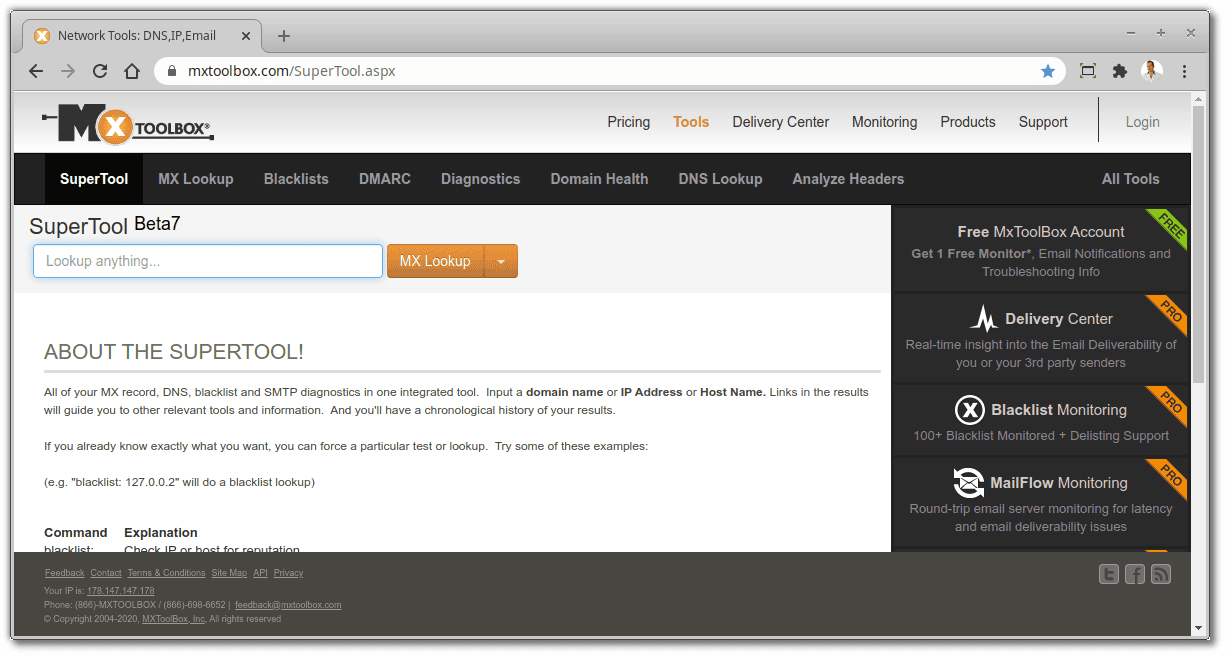Click the Blacklist Monitoring X icon
Image resolution: width=1226 pixels, height=656 pixels.
click(x=970, y=410)
